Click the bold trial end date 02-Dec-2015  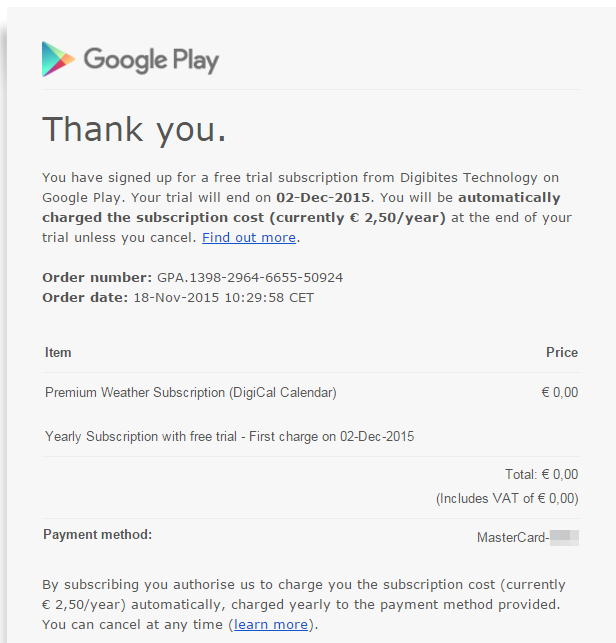(x=323, y=198)
